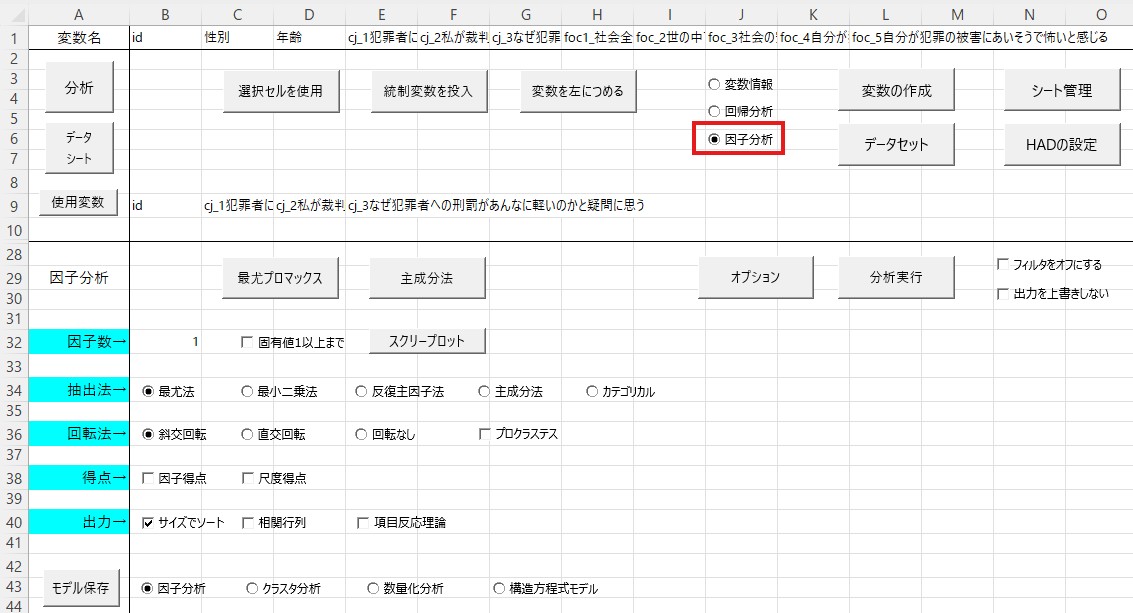Select 構造方程式モデル radio button

(x=499, y=589)
